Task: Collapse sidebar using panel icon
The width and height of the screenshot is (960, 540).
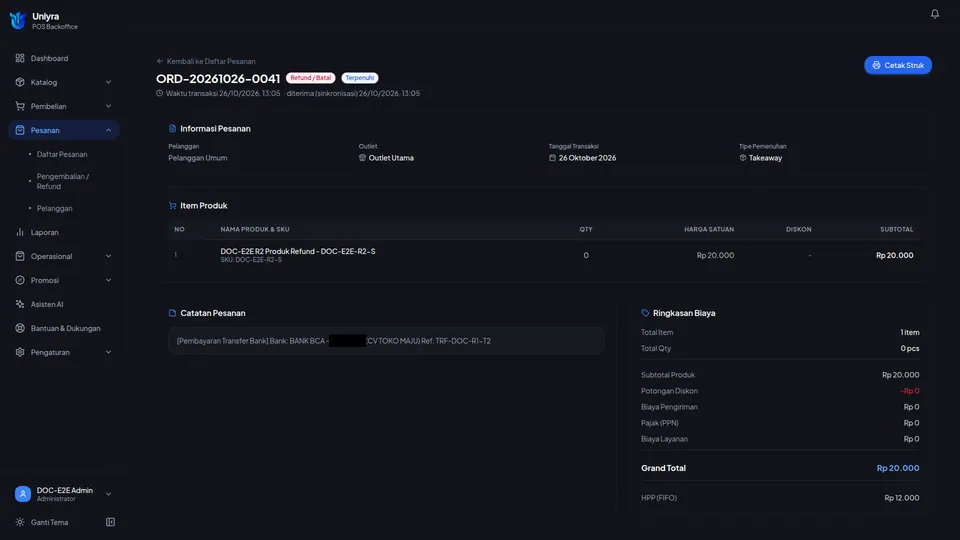Action: 110,522
